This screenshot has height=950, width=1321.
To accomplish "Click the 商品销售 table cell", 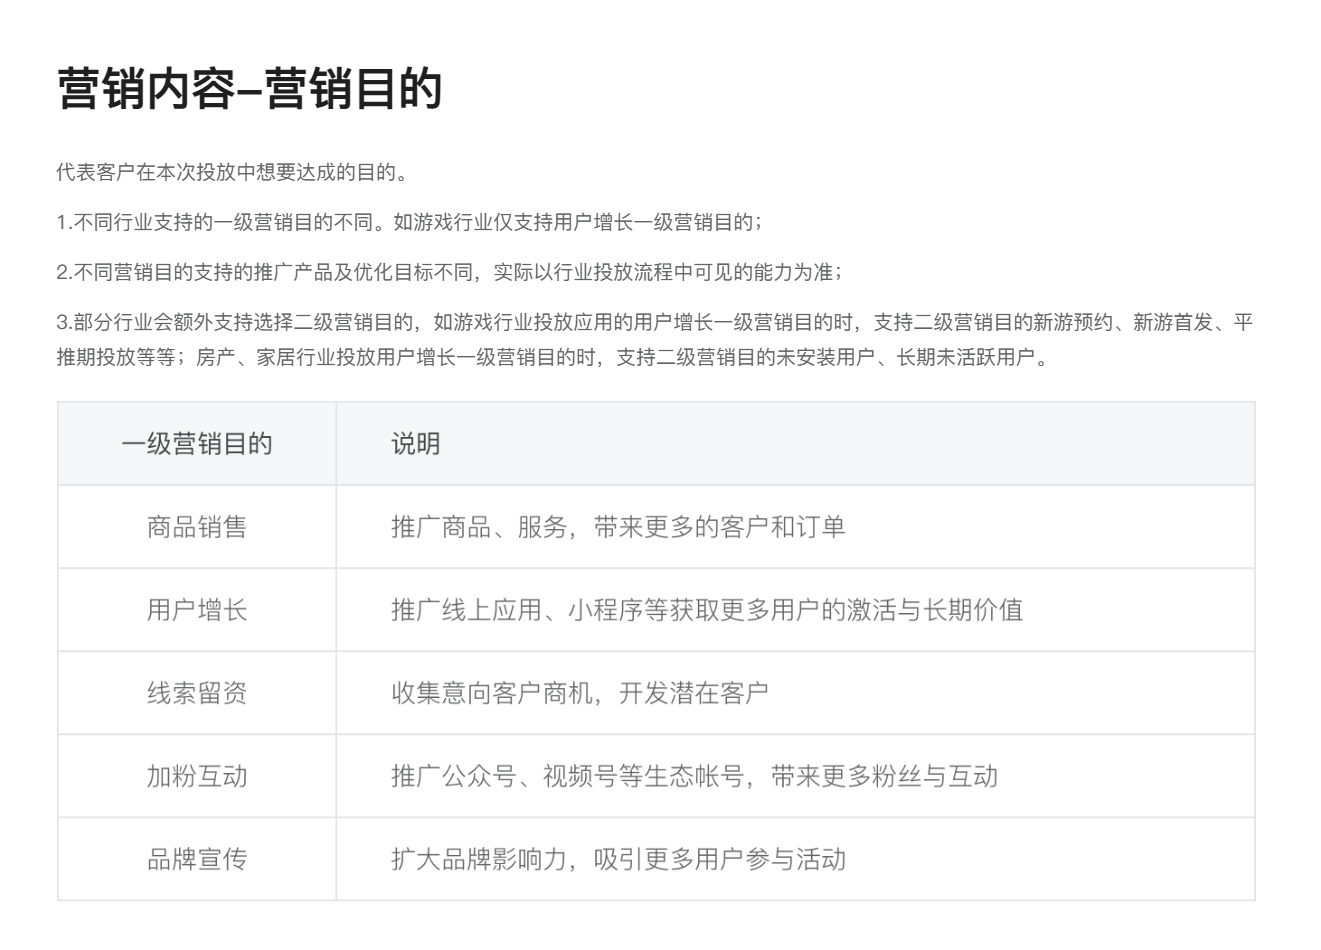I will (197, 527).
